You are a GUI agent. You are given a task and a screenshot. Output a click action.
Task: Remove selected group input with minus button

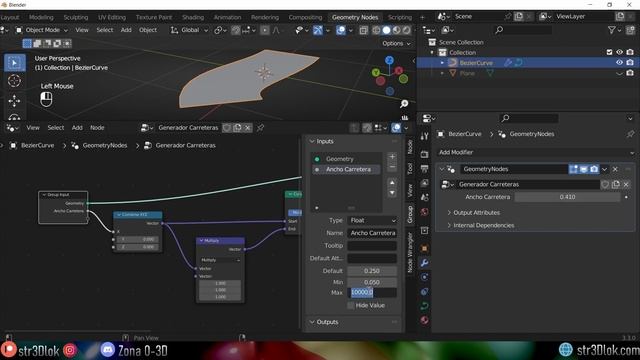(392, 167)
